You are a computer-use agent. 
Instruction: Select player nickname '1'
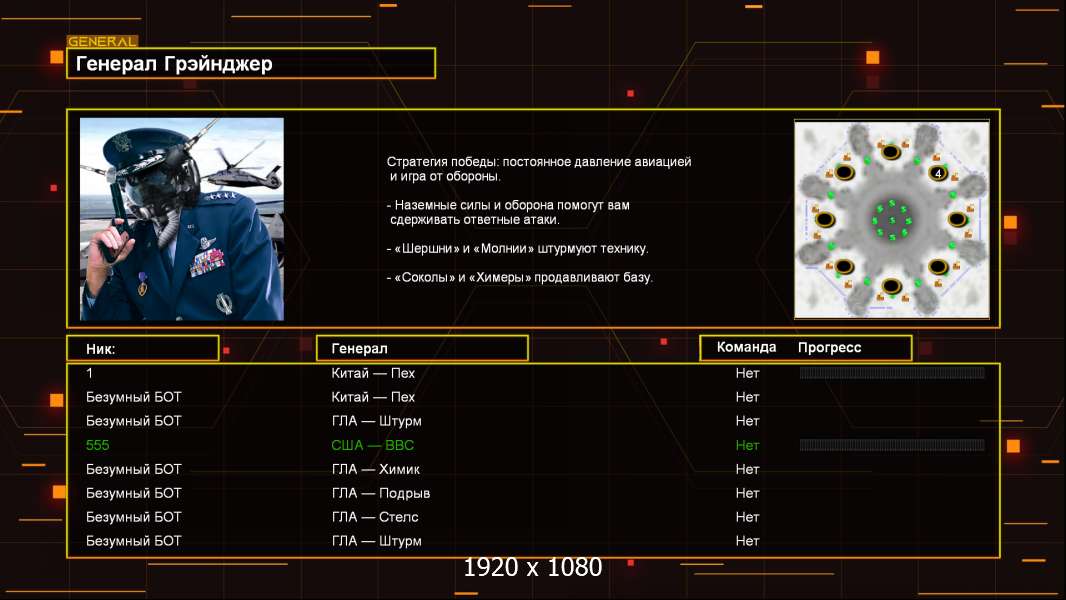(x=90, y=373)
